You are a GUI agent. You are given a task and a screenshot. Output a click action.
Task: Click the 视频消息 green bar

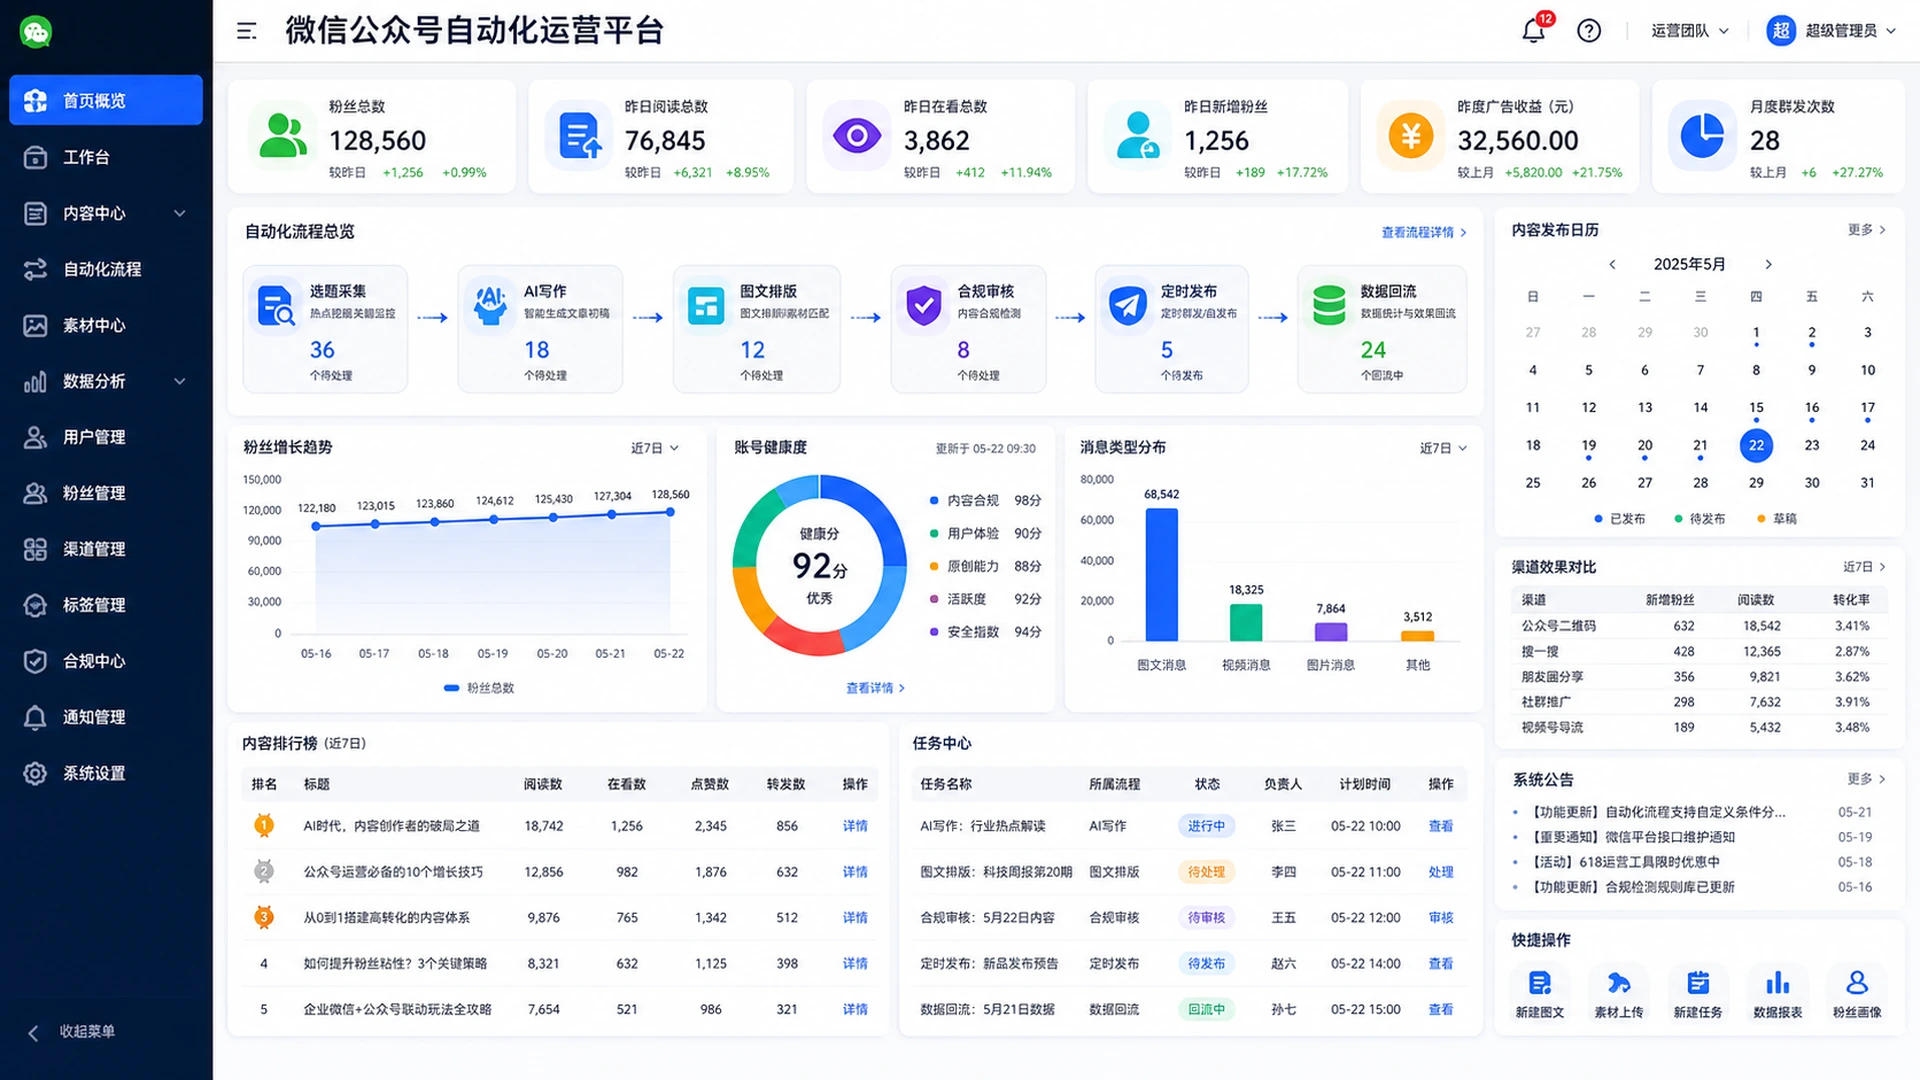coord(1246,623)
